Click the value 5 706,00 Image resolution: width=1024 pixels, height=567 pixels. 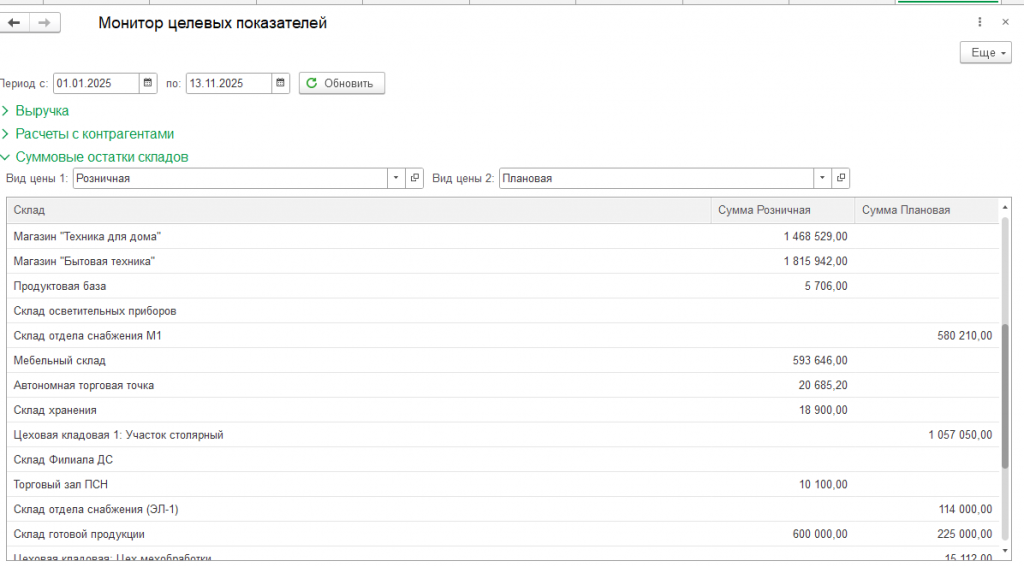[x=826, y=286]
